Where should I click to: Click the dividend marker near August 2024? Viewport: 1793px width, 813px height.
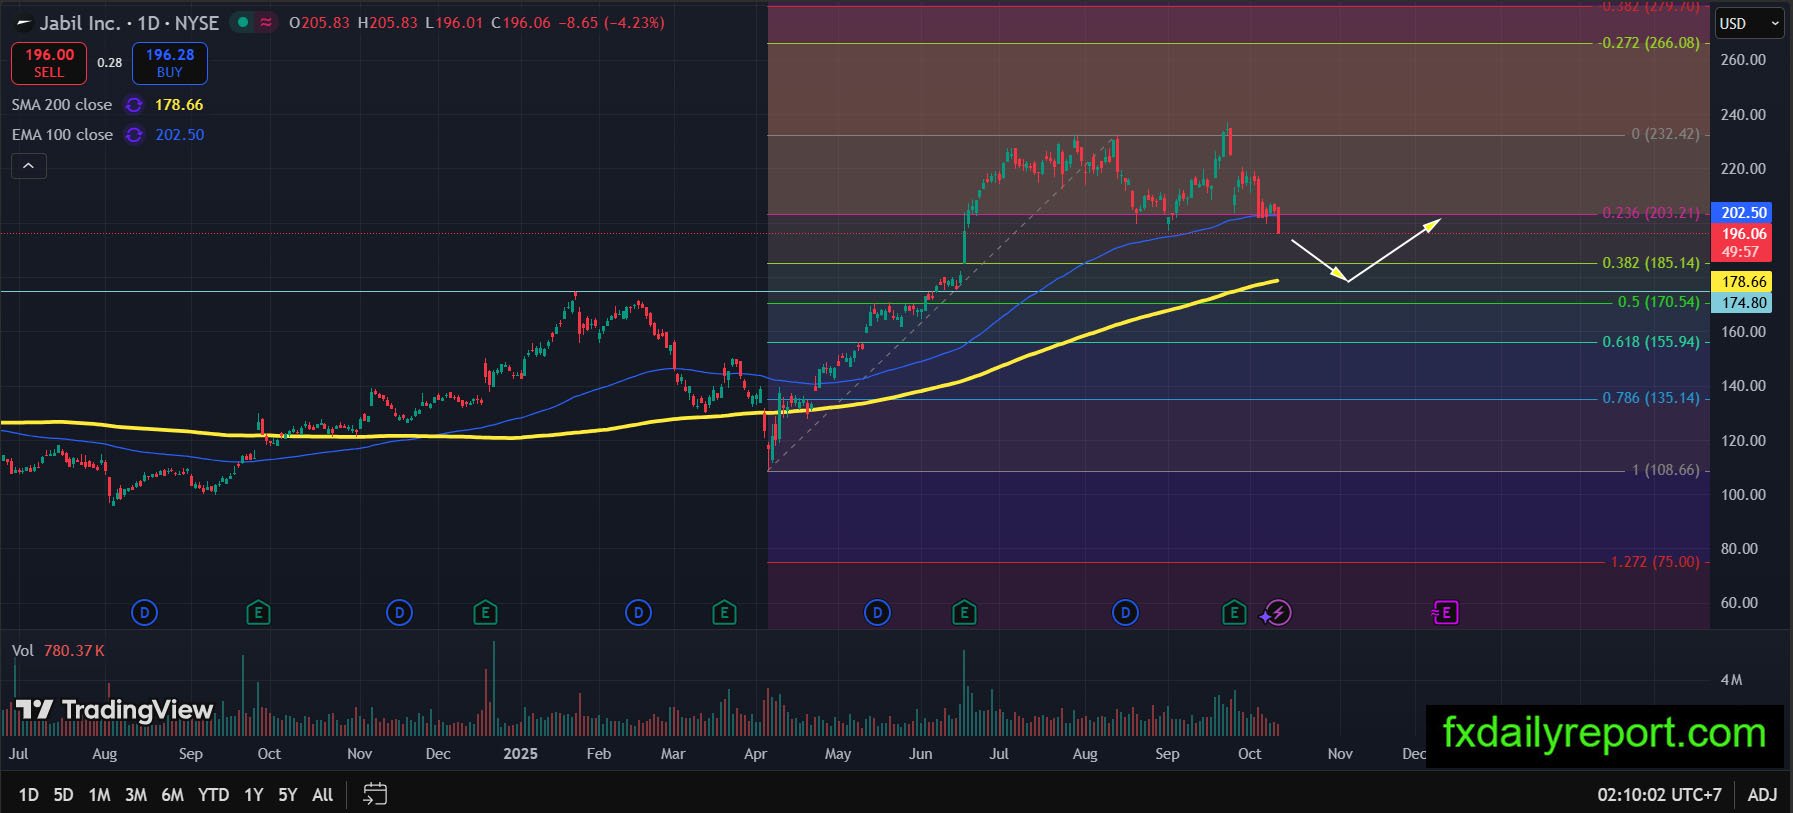point(144,612)
